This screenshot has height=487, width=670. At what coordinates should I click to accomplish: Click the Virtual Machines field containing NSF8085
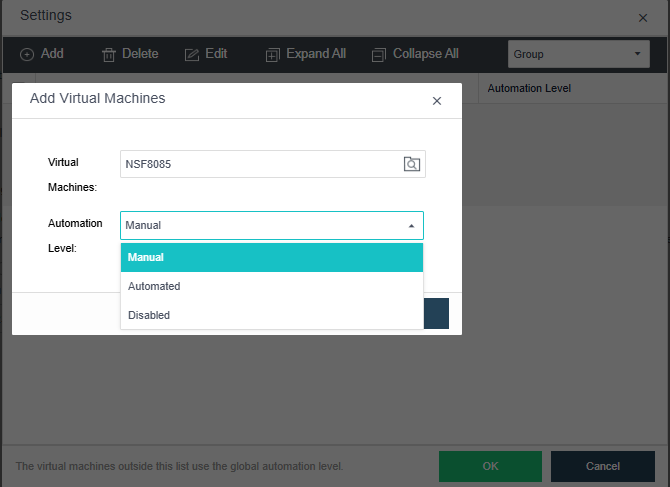(x=260, y=164)
